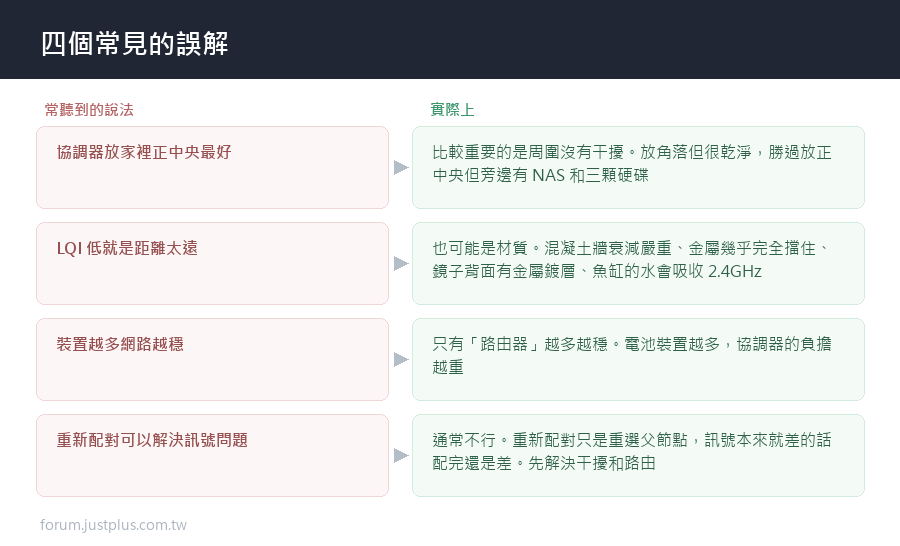This screenshot has width=900, height=546.
Task: Click the text 越重 in the third answer
Action: 448,367
